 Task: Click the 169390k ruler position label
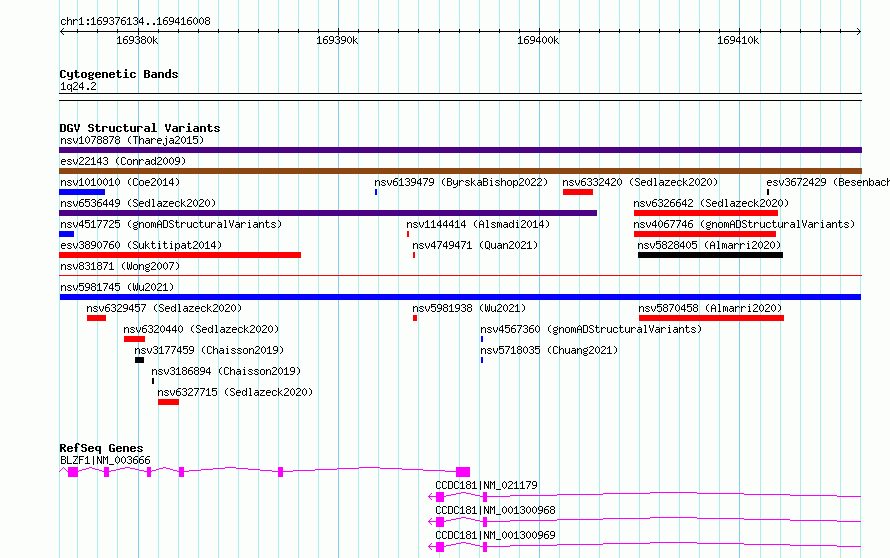pos(337,40)
